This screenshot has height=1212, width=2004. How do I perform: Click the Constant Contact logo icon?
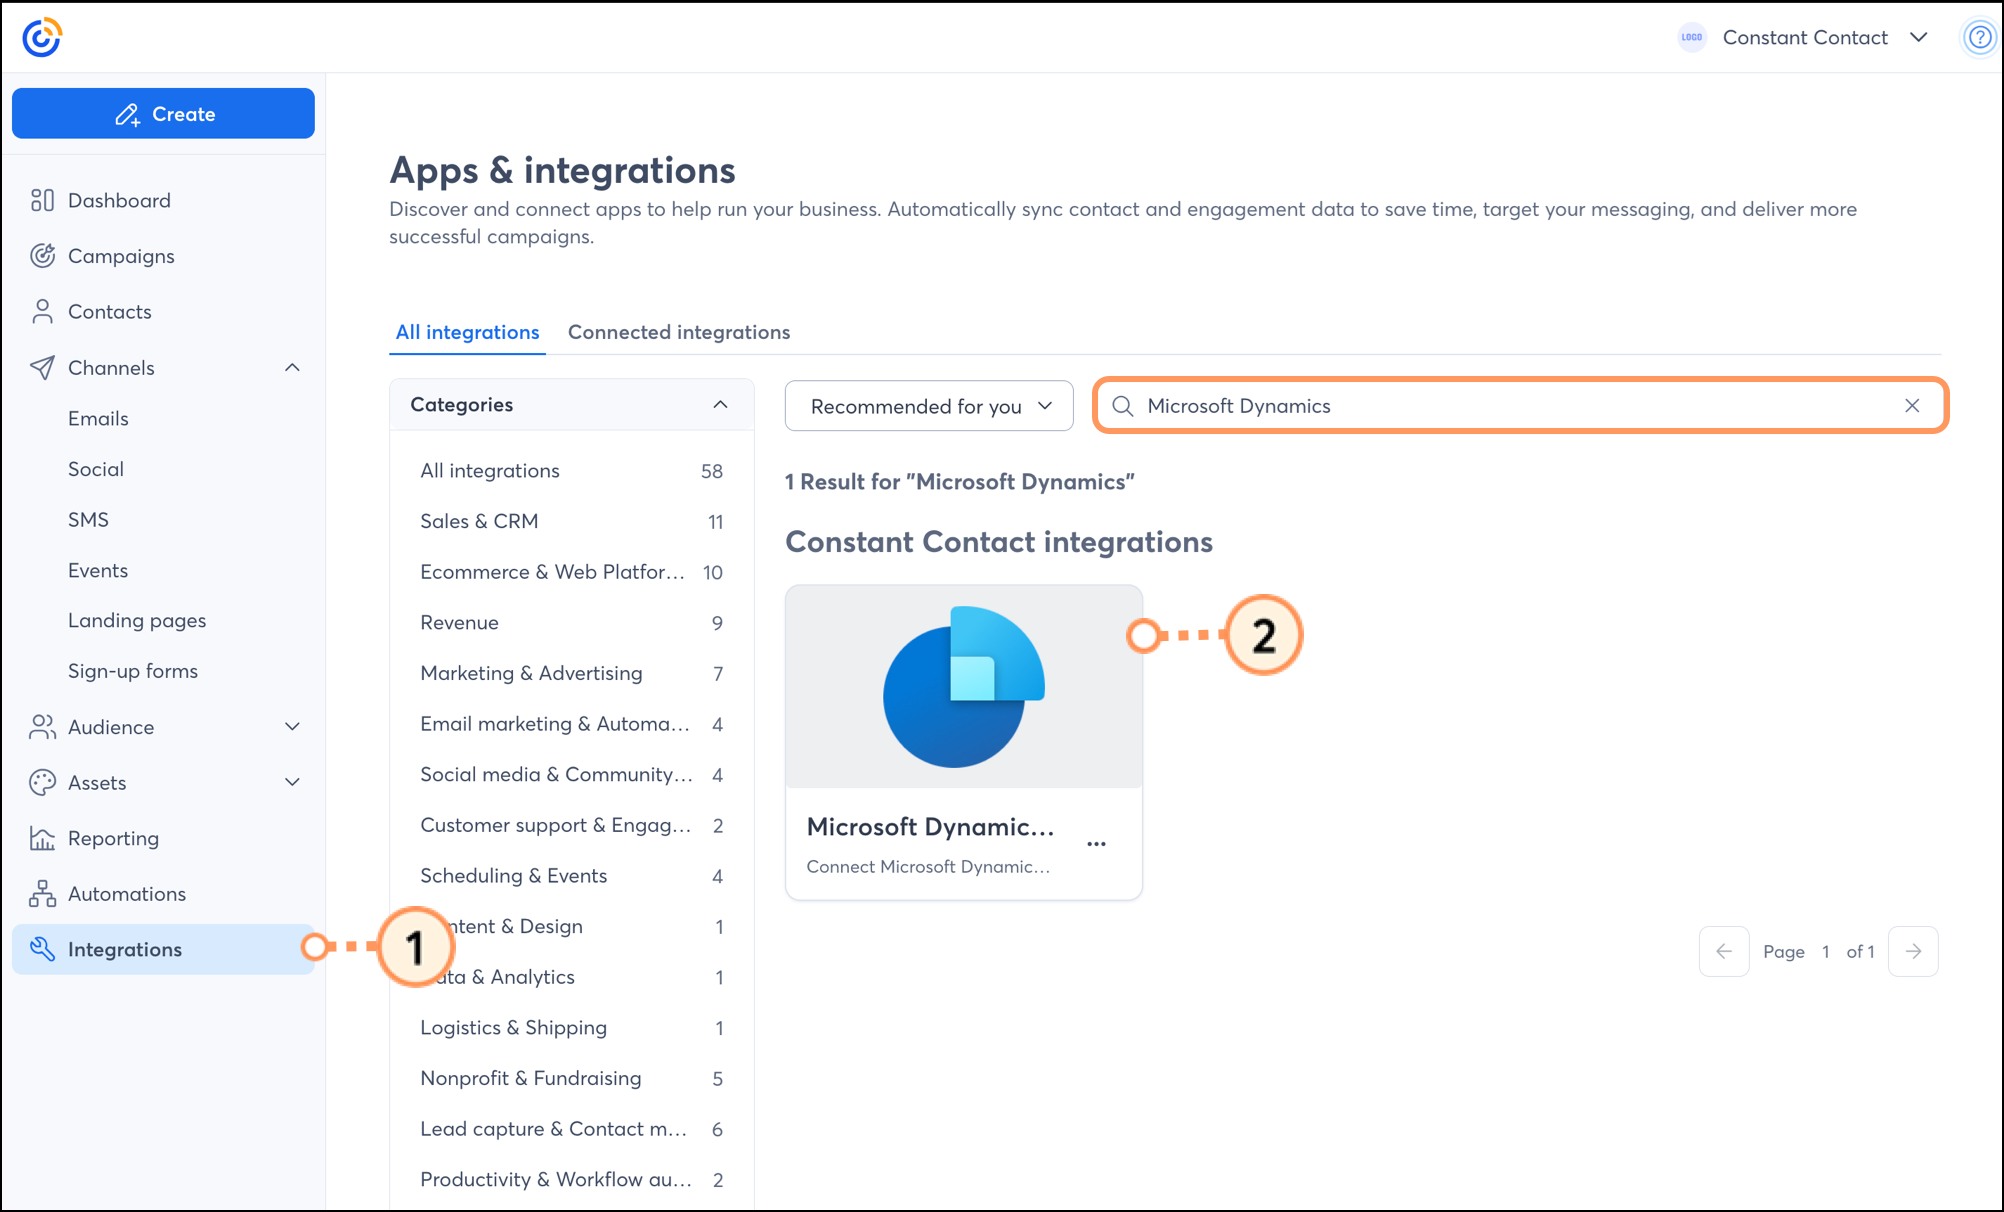coord(42,38)
